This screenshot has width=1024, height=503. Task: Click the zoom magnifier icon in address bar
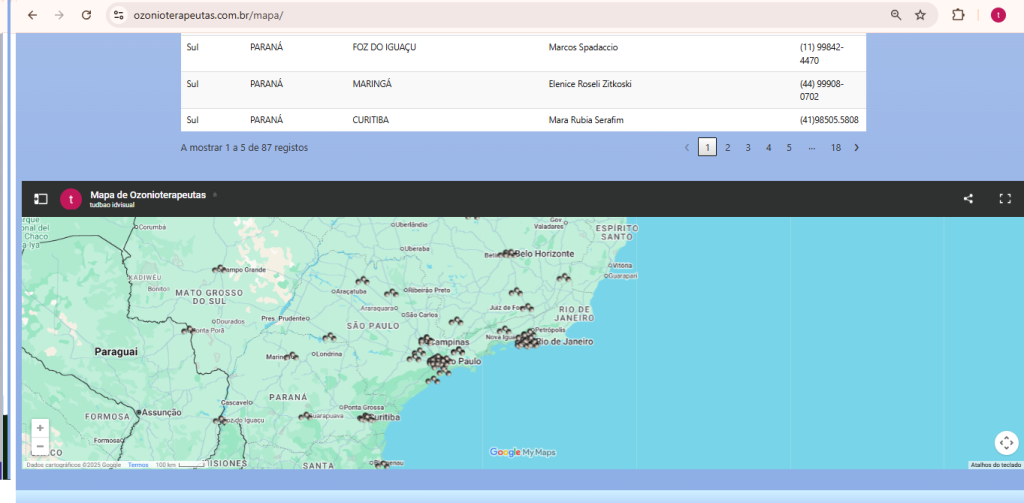896,15
